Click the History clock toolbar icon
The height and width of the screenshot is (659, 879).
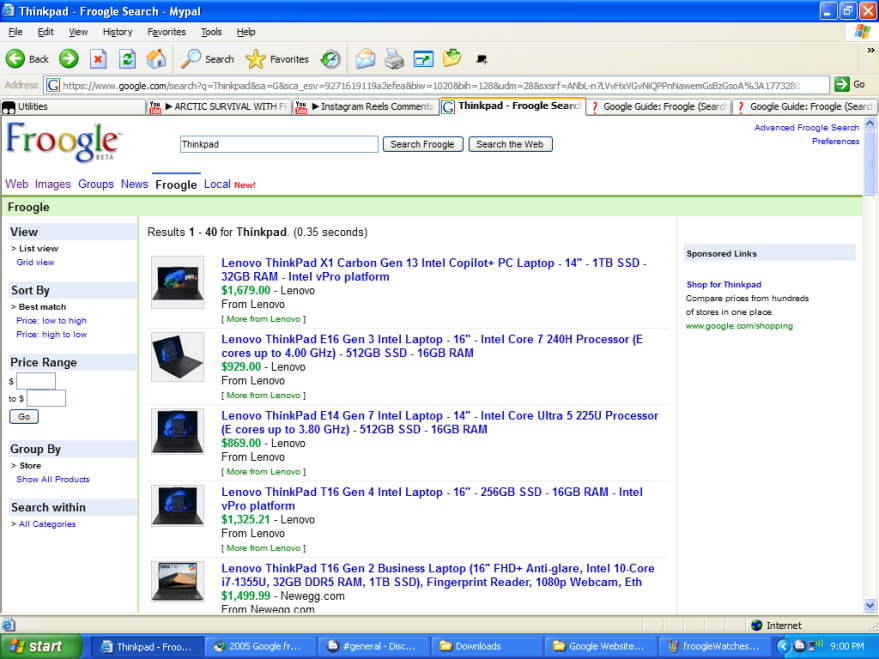click(331, 59)
